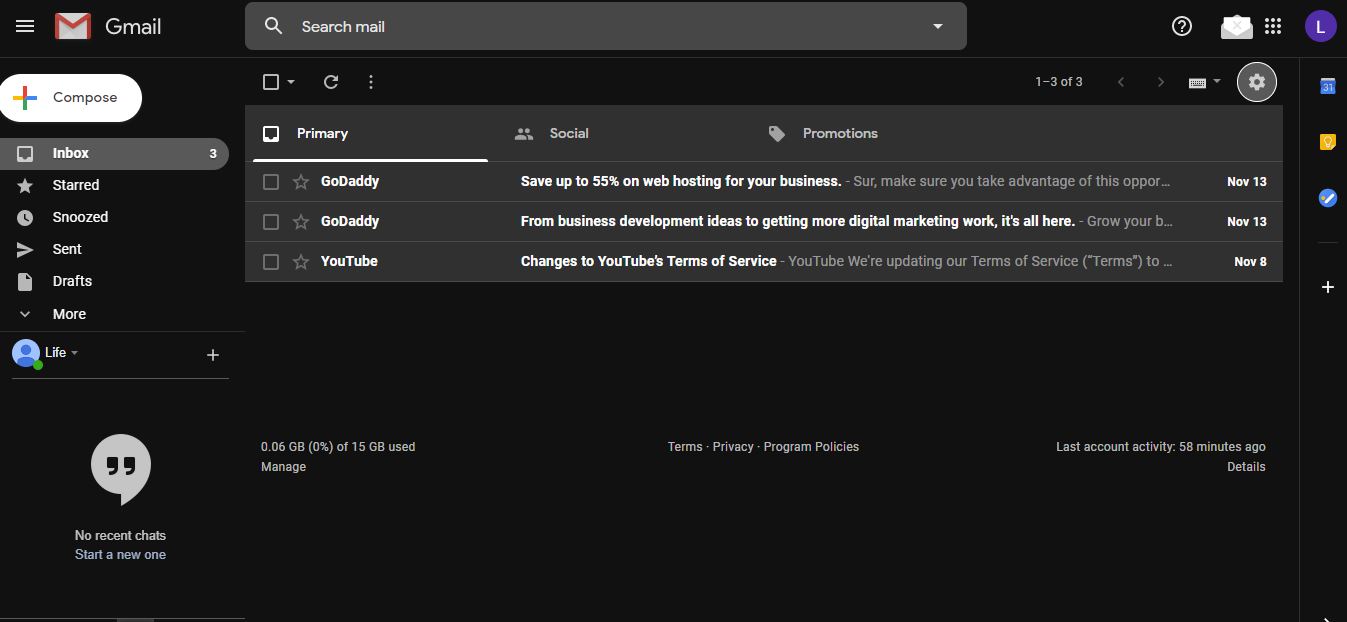Viewport: 1347px width, 622px height.
Task: Open Google Calendar in side panel
Action: coord(1327,87)
